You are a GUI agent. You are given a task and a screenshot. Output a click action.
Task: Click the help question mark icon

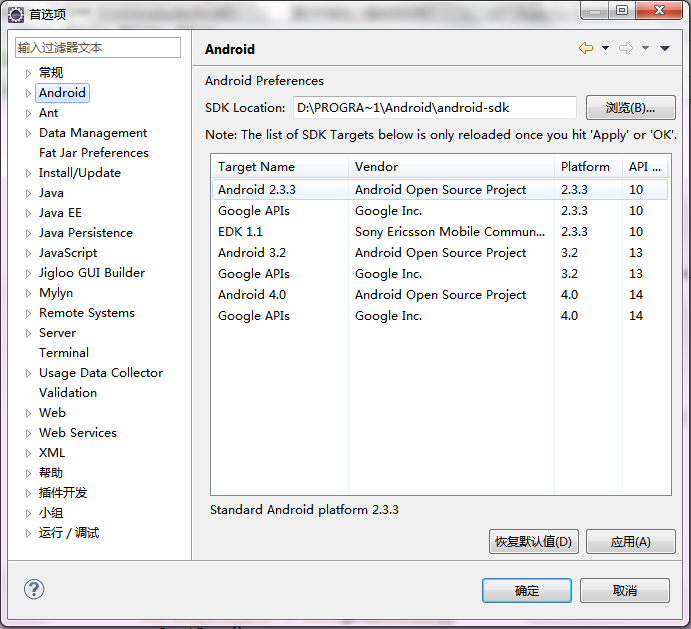[34, 589]
